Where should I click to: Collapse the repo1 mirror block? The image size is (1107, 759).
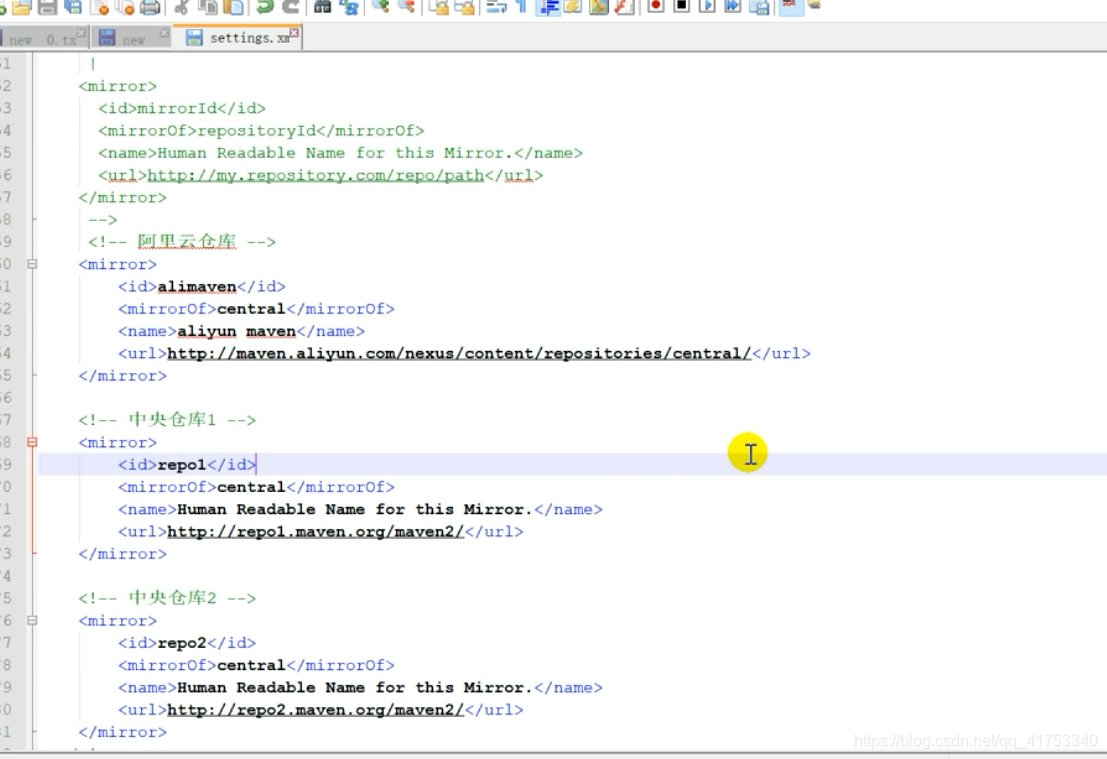[x=32, y=442]
